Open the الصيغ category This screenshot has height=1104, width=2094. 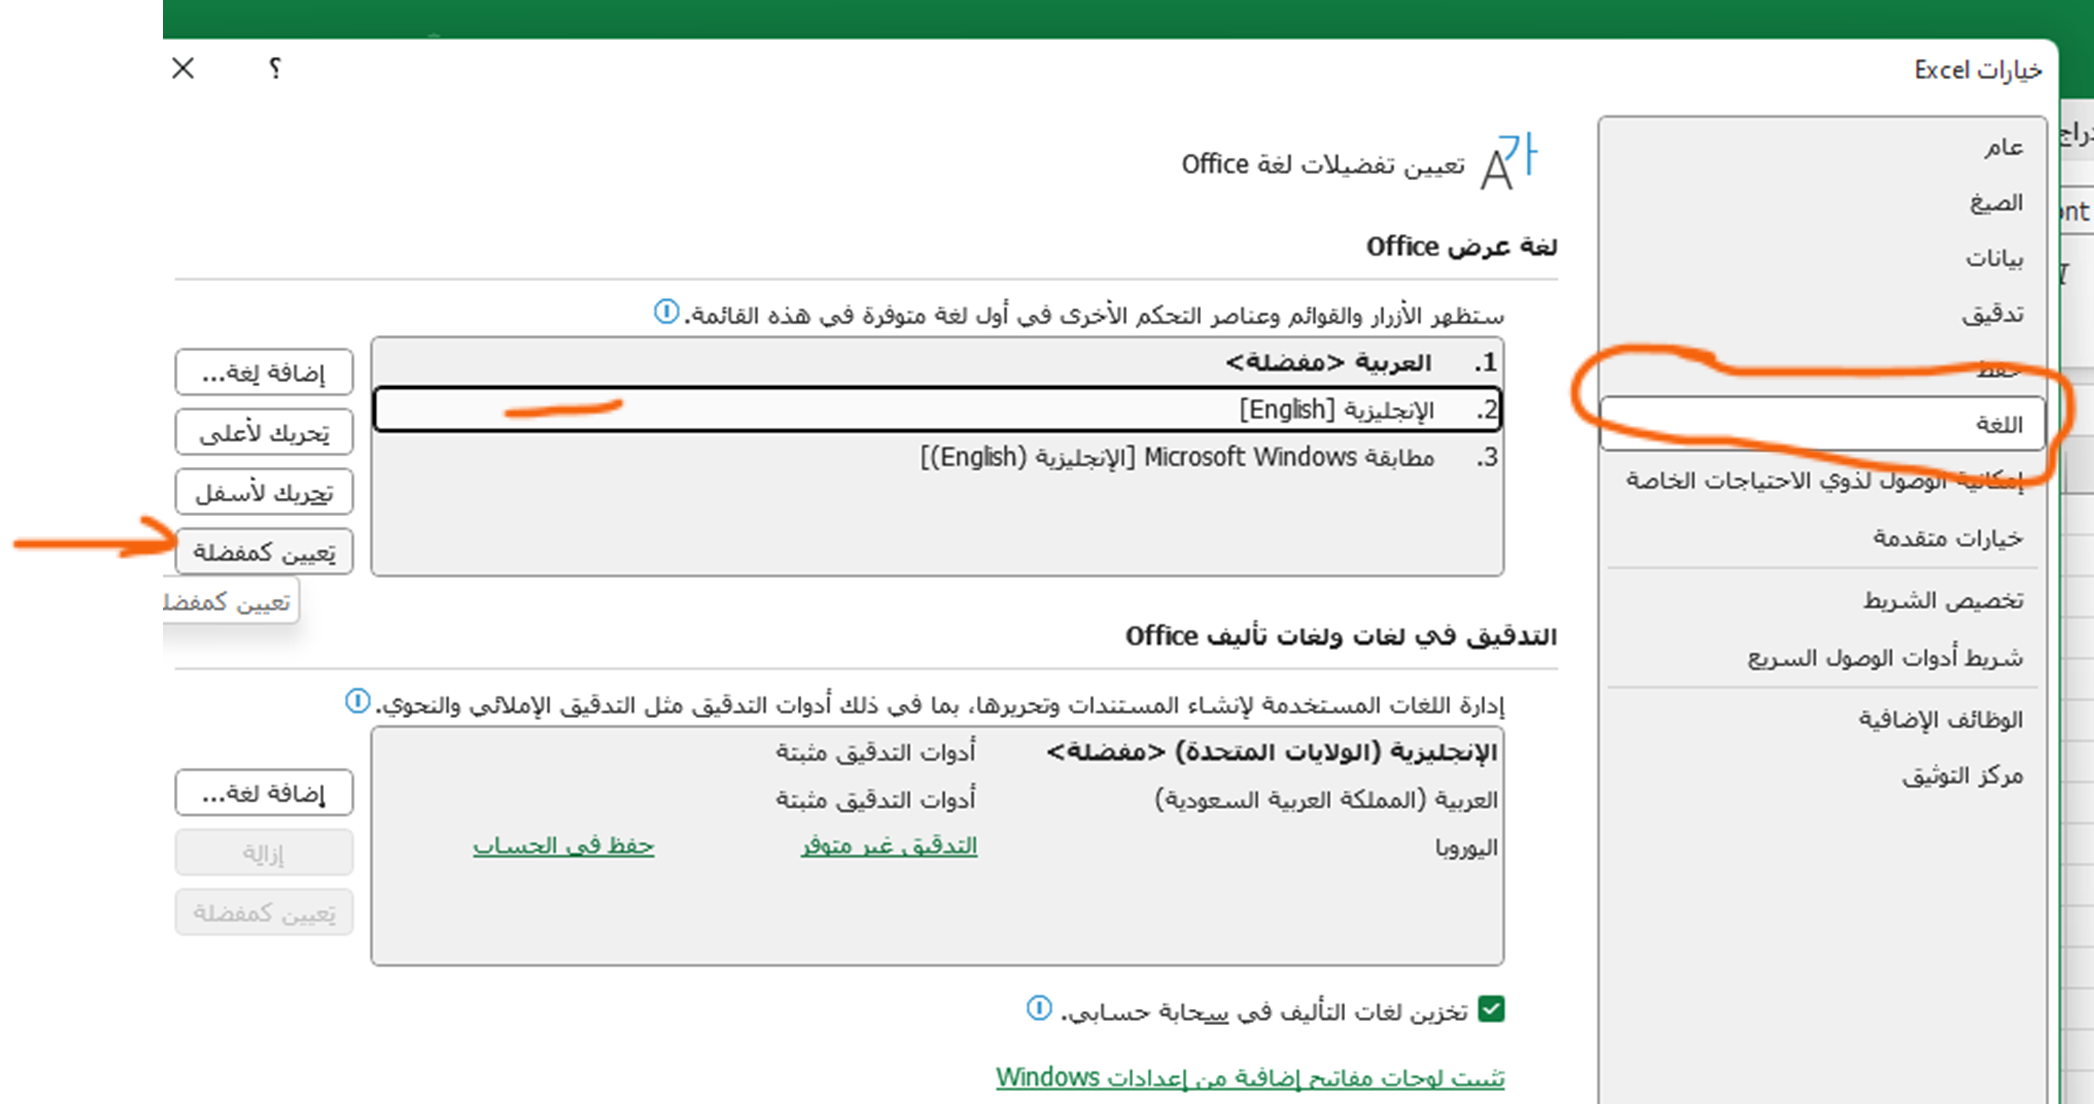click(1822, 203)
